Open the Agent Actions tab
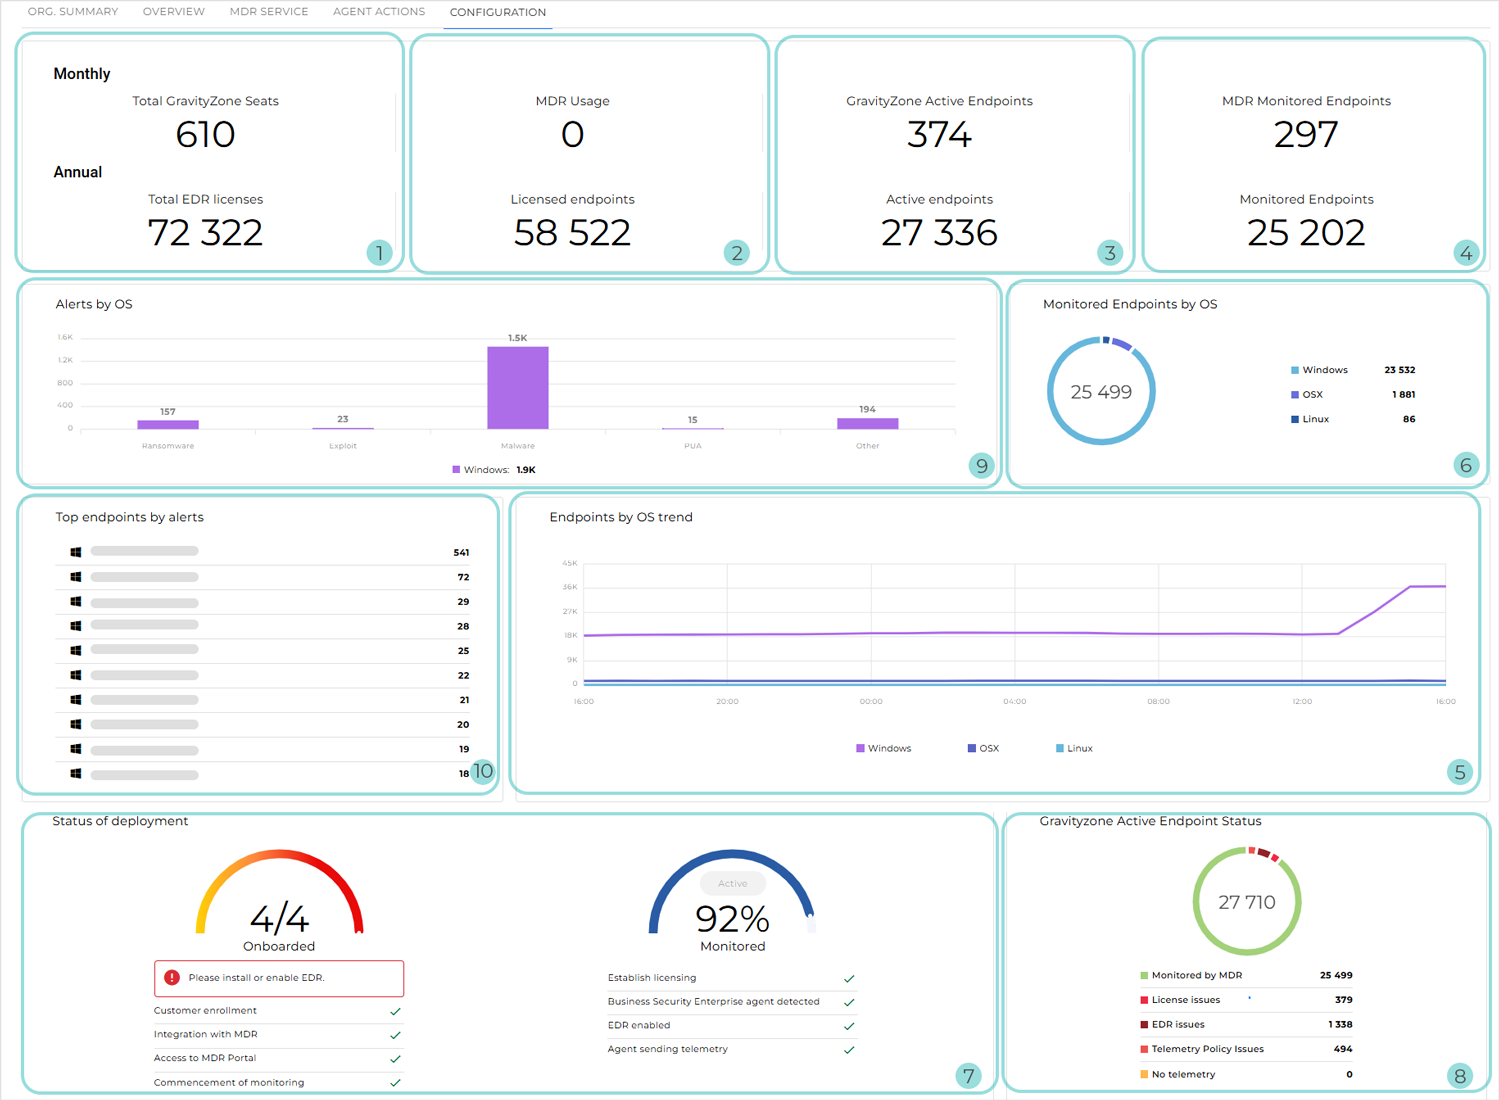The height and width of the screenshot is (1100, 1499). click(x=378, y=12)
